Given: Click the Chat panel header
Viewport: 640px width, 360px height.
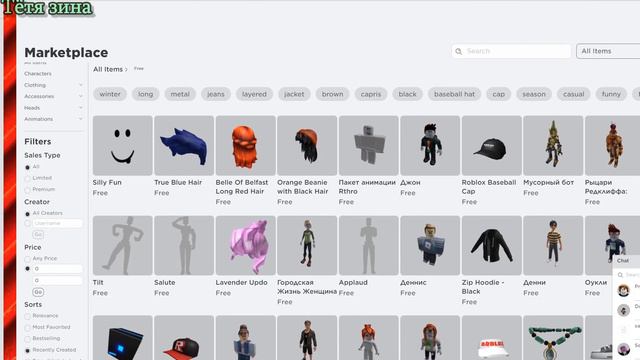Looking at the screenshot, I should [627, 260].
